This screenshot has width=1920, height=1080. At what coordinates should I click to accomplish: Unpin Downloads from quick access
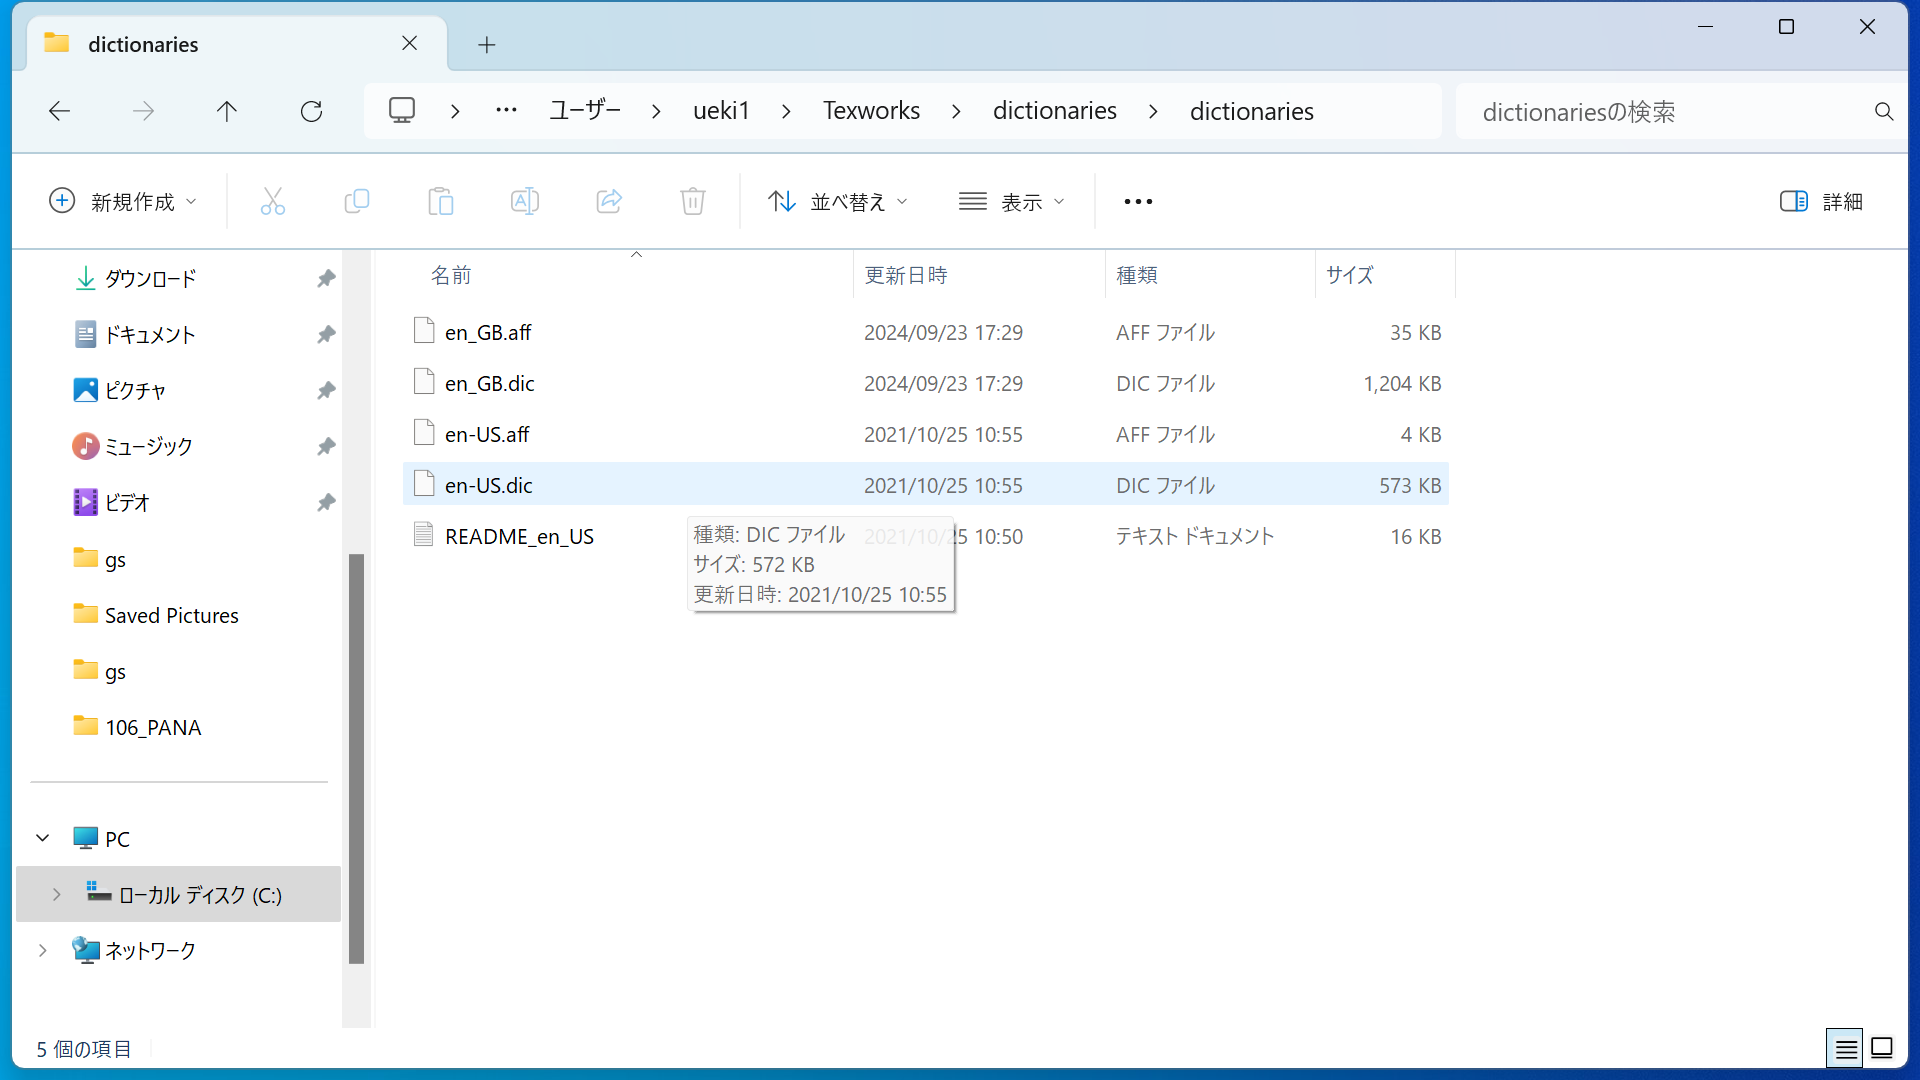(326, 278)
